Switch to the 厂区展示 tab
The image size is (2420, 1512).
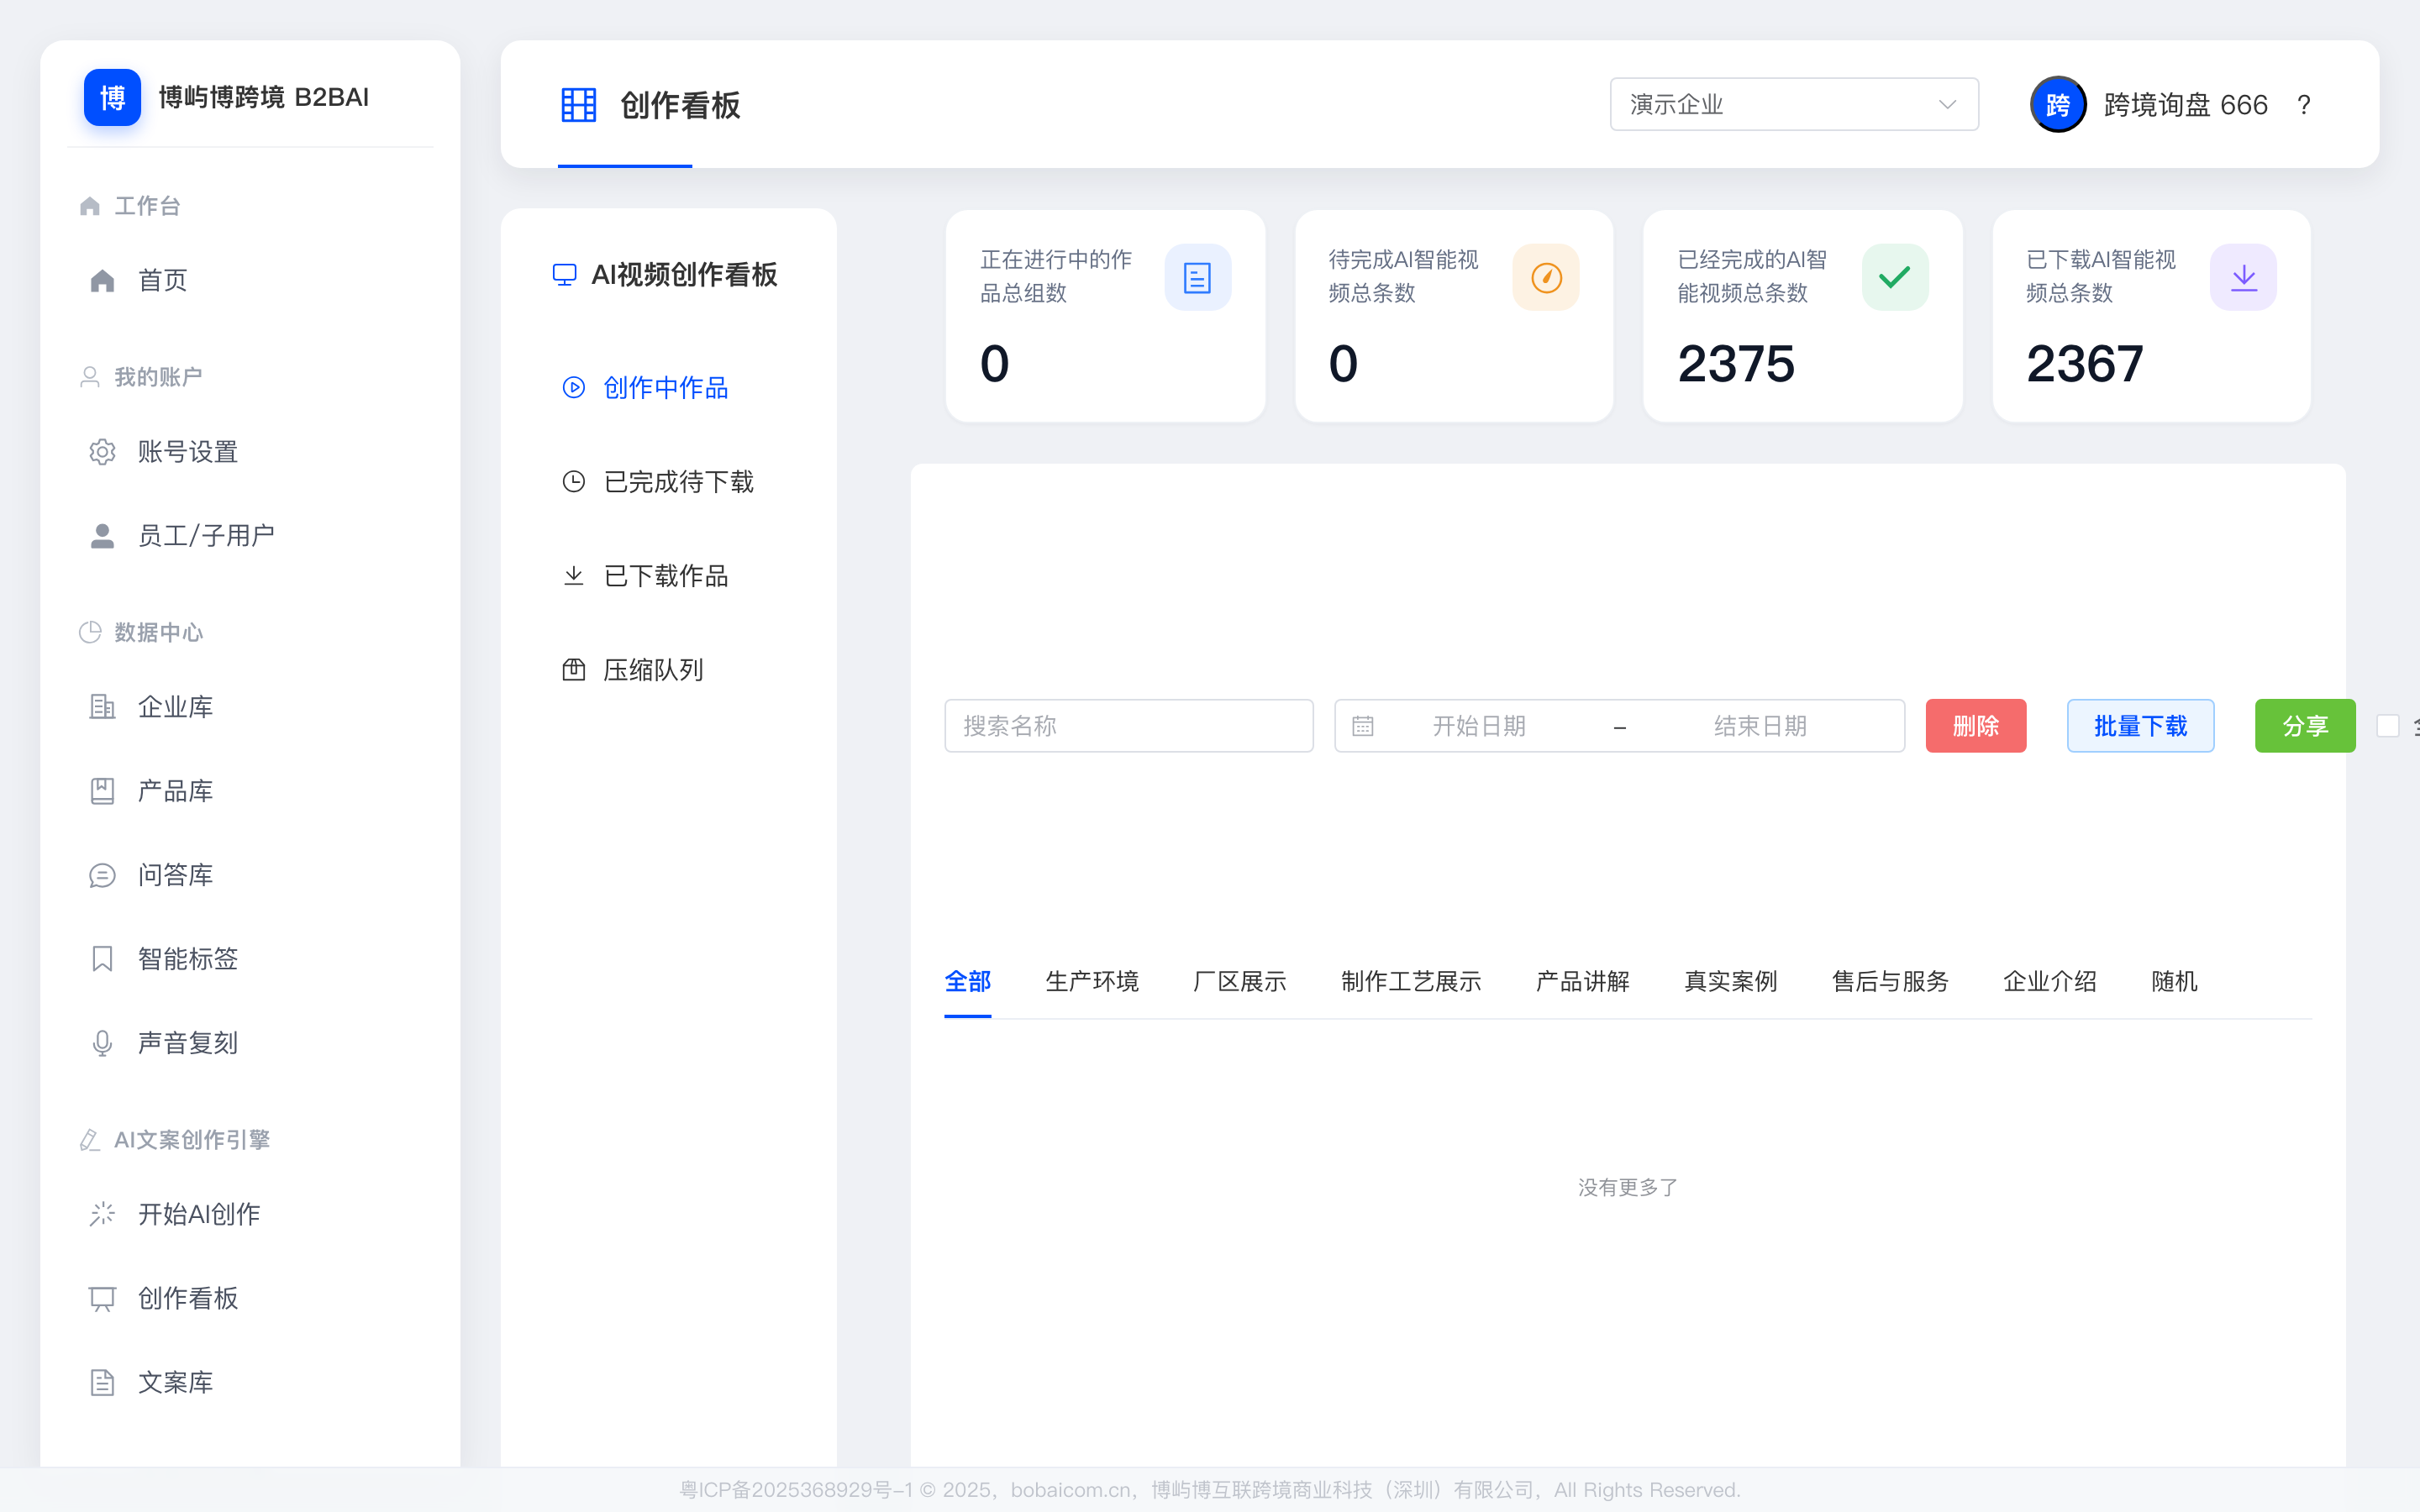point(1240,981)
